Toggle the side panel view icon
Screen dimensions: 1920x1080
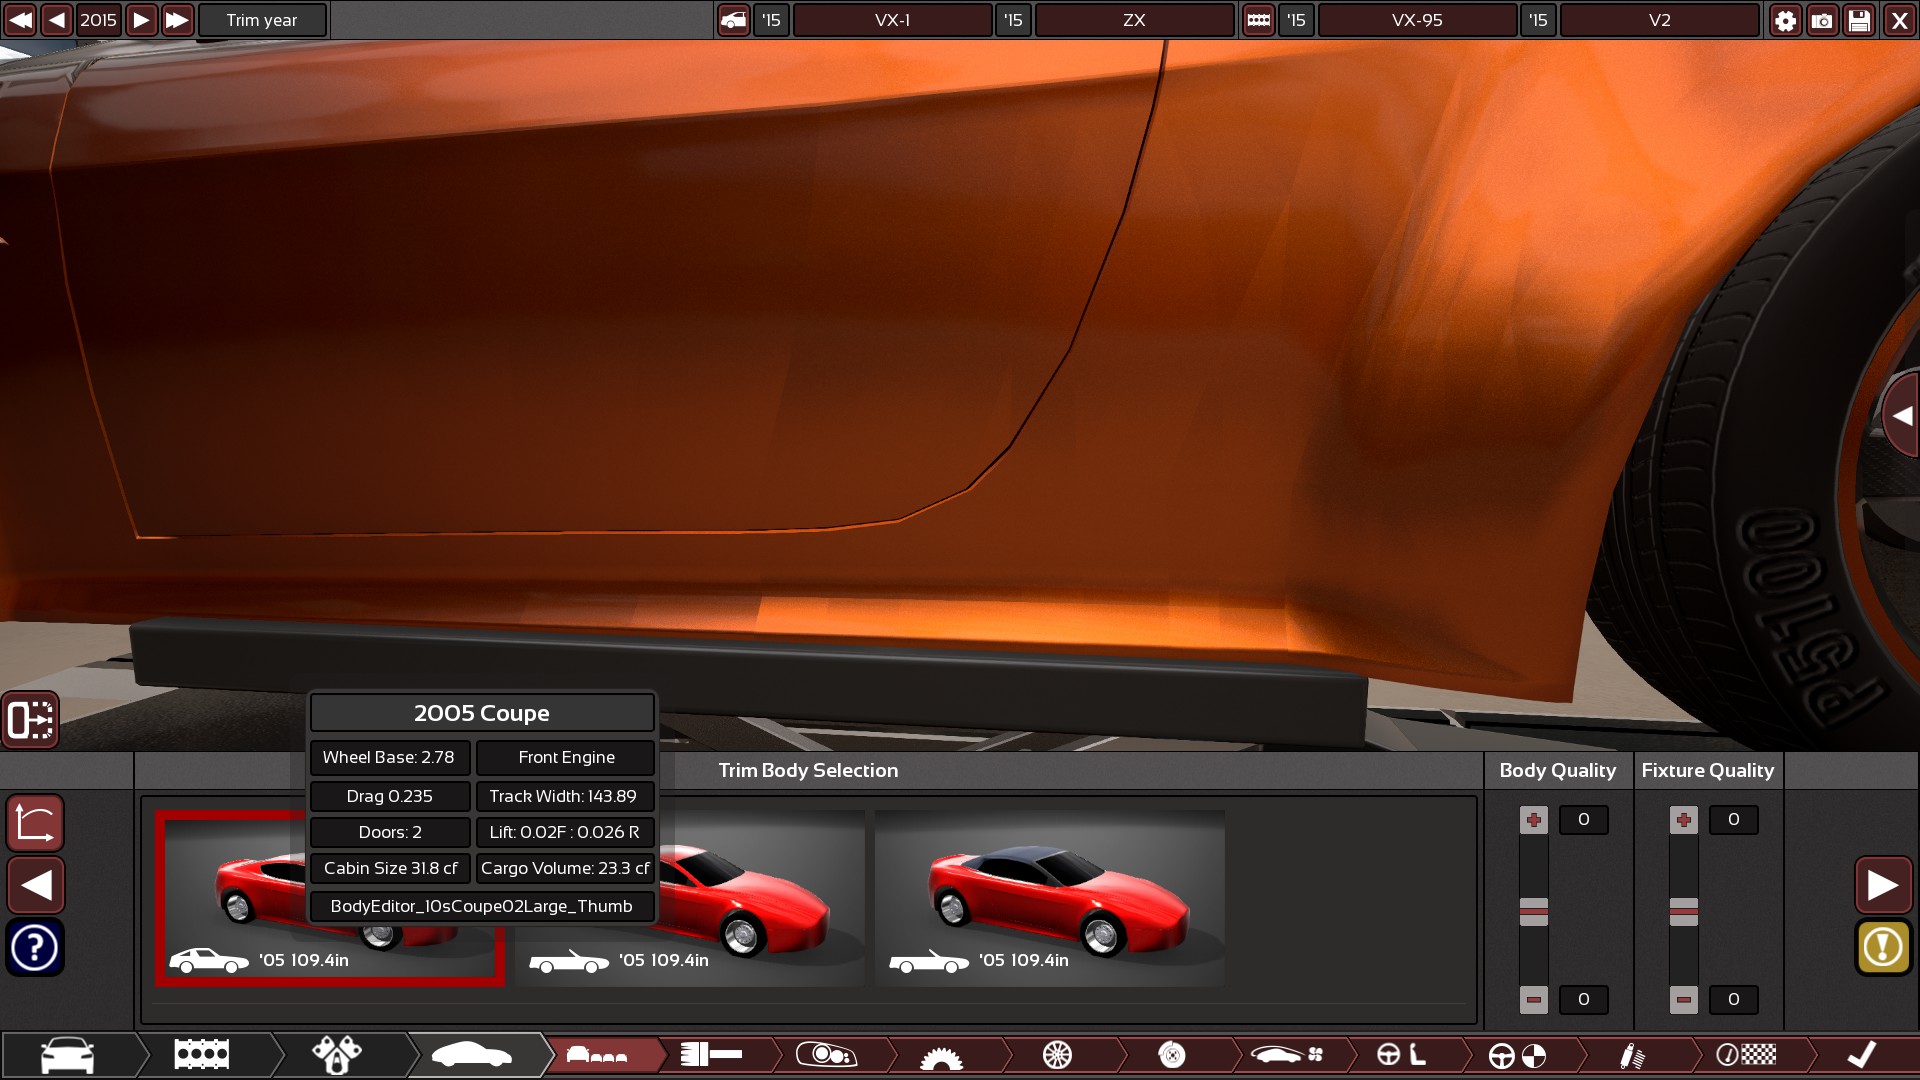coord(30,720)
